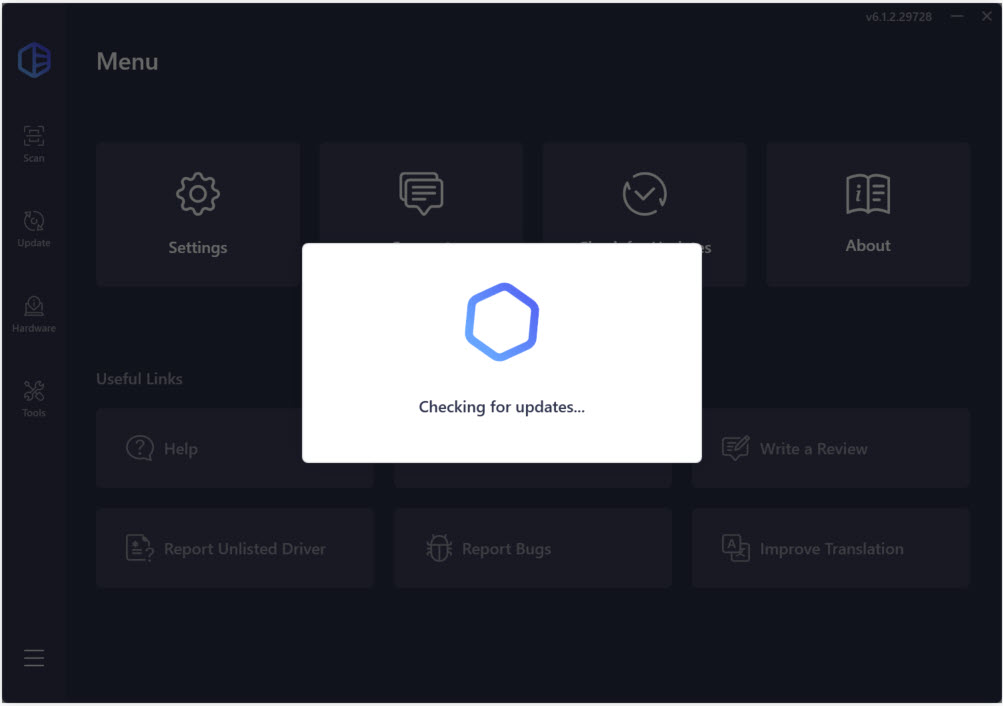1003x706 pixels.
Task: Click the Driver Easy logo icon
Action: tap(34, 61)
